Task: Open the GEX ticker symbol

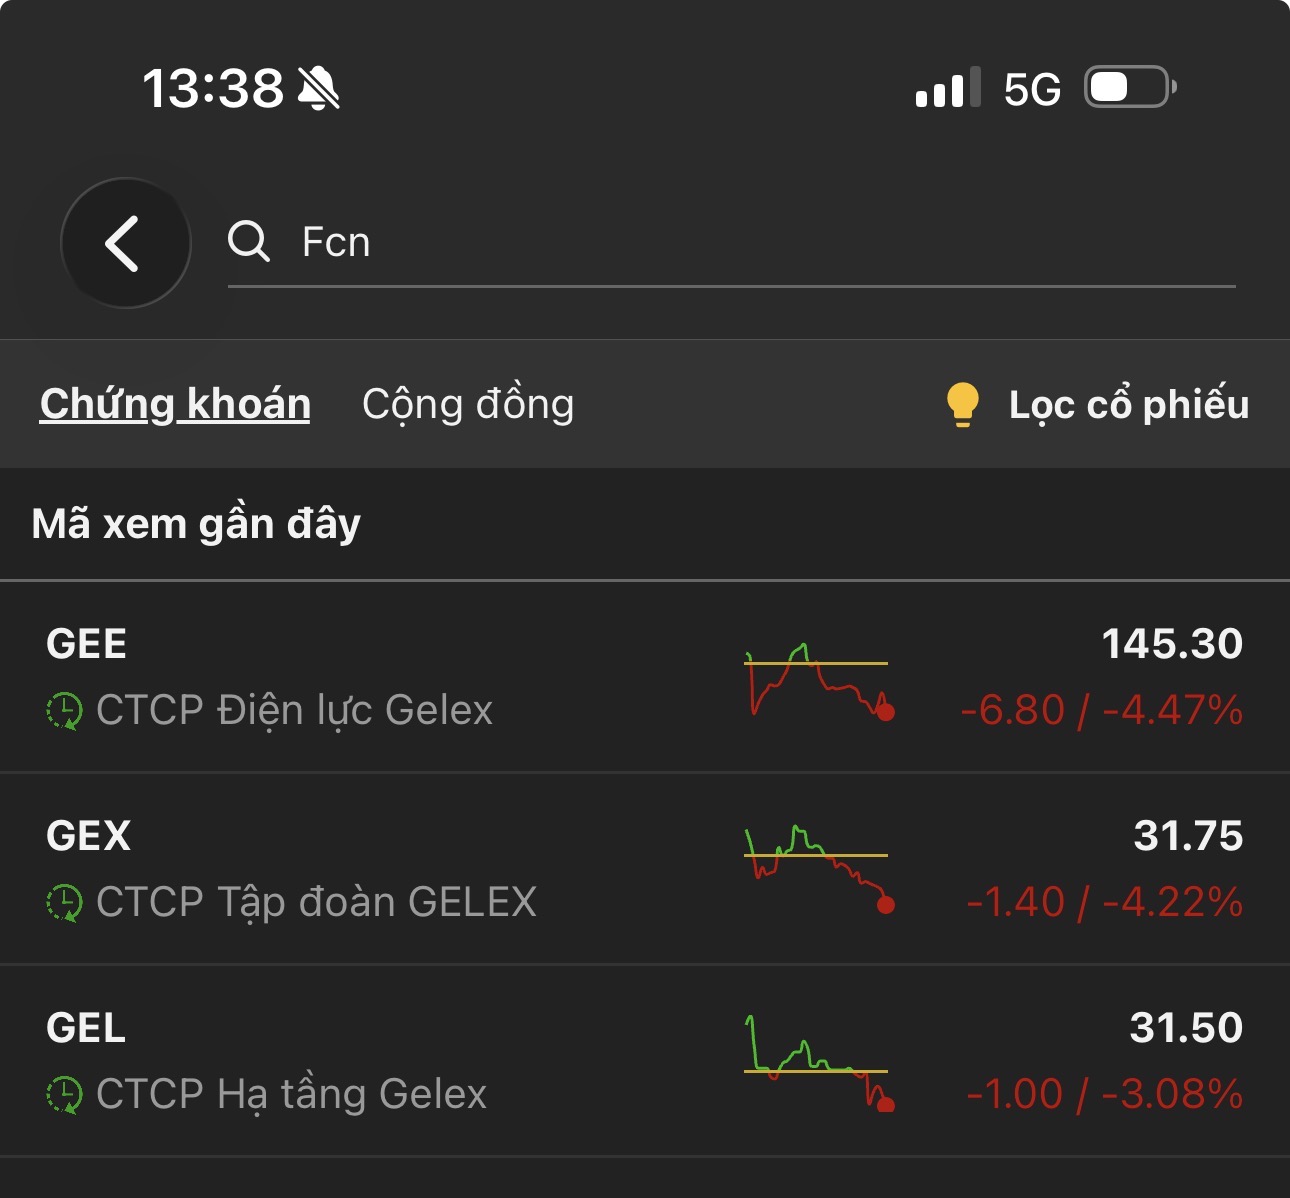Action: pos(89,836)
